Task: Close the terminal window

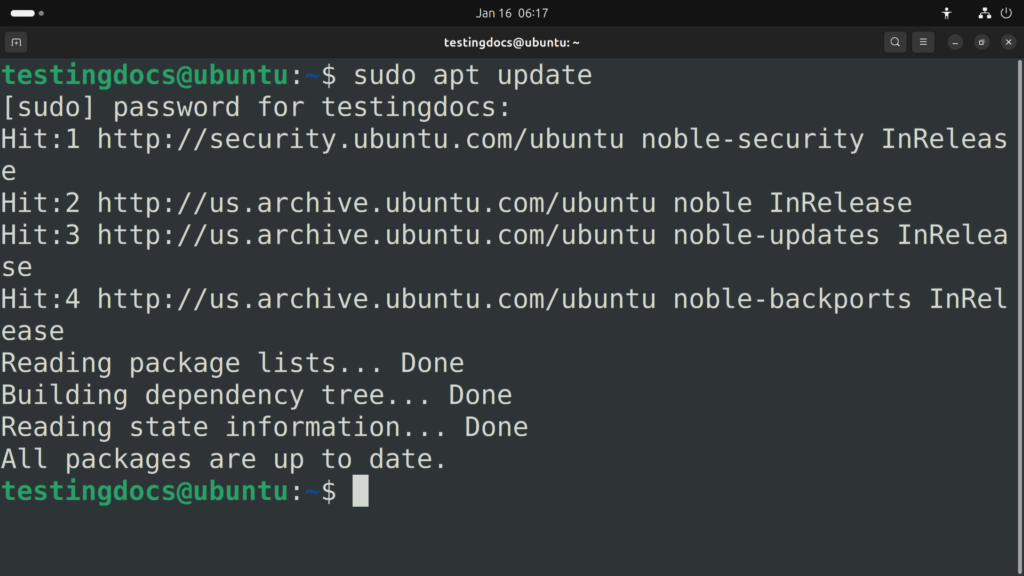Action: click(x=1007, y=42)
